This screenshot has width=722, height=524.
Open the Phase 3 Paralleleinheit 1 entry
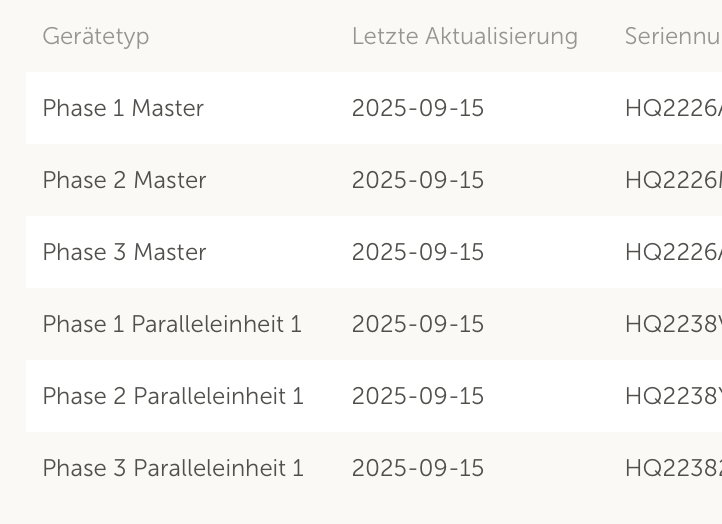point(173,468)
